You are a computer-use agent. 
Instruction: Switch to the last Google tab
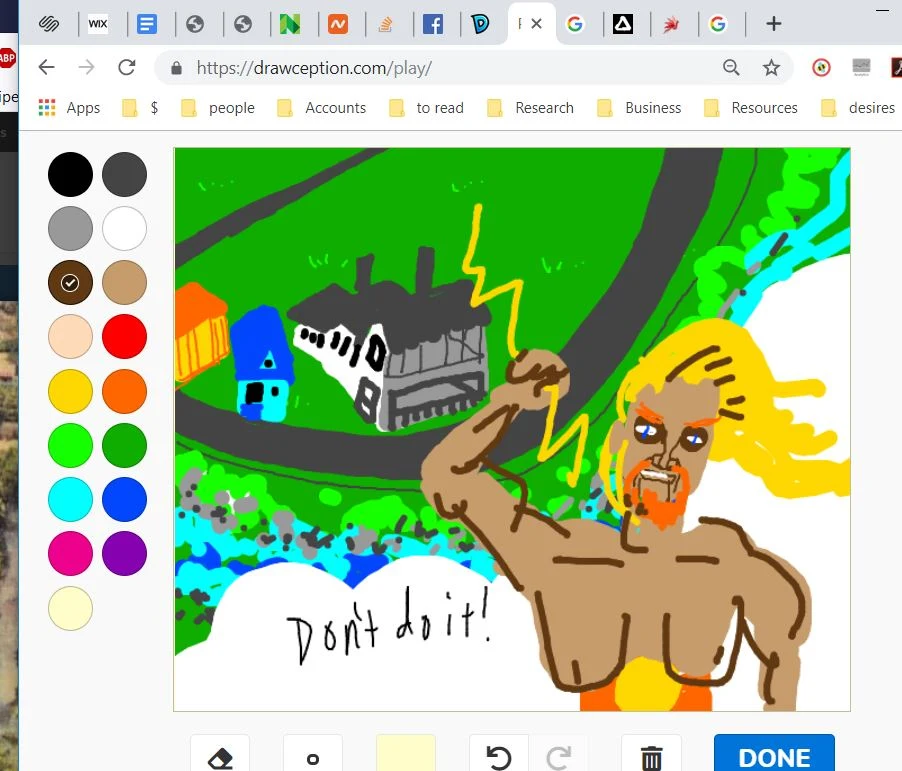point(717,24)
